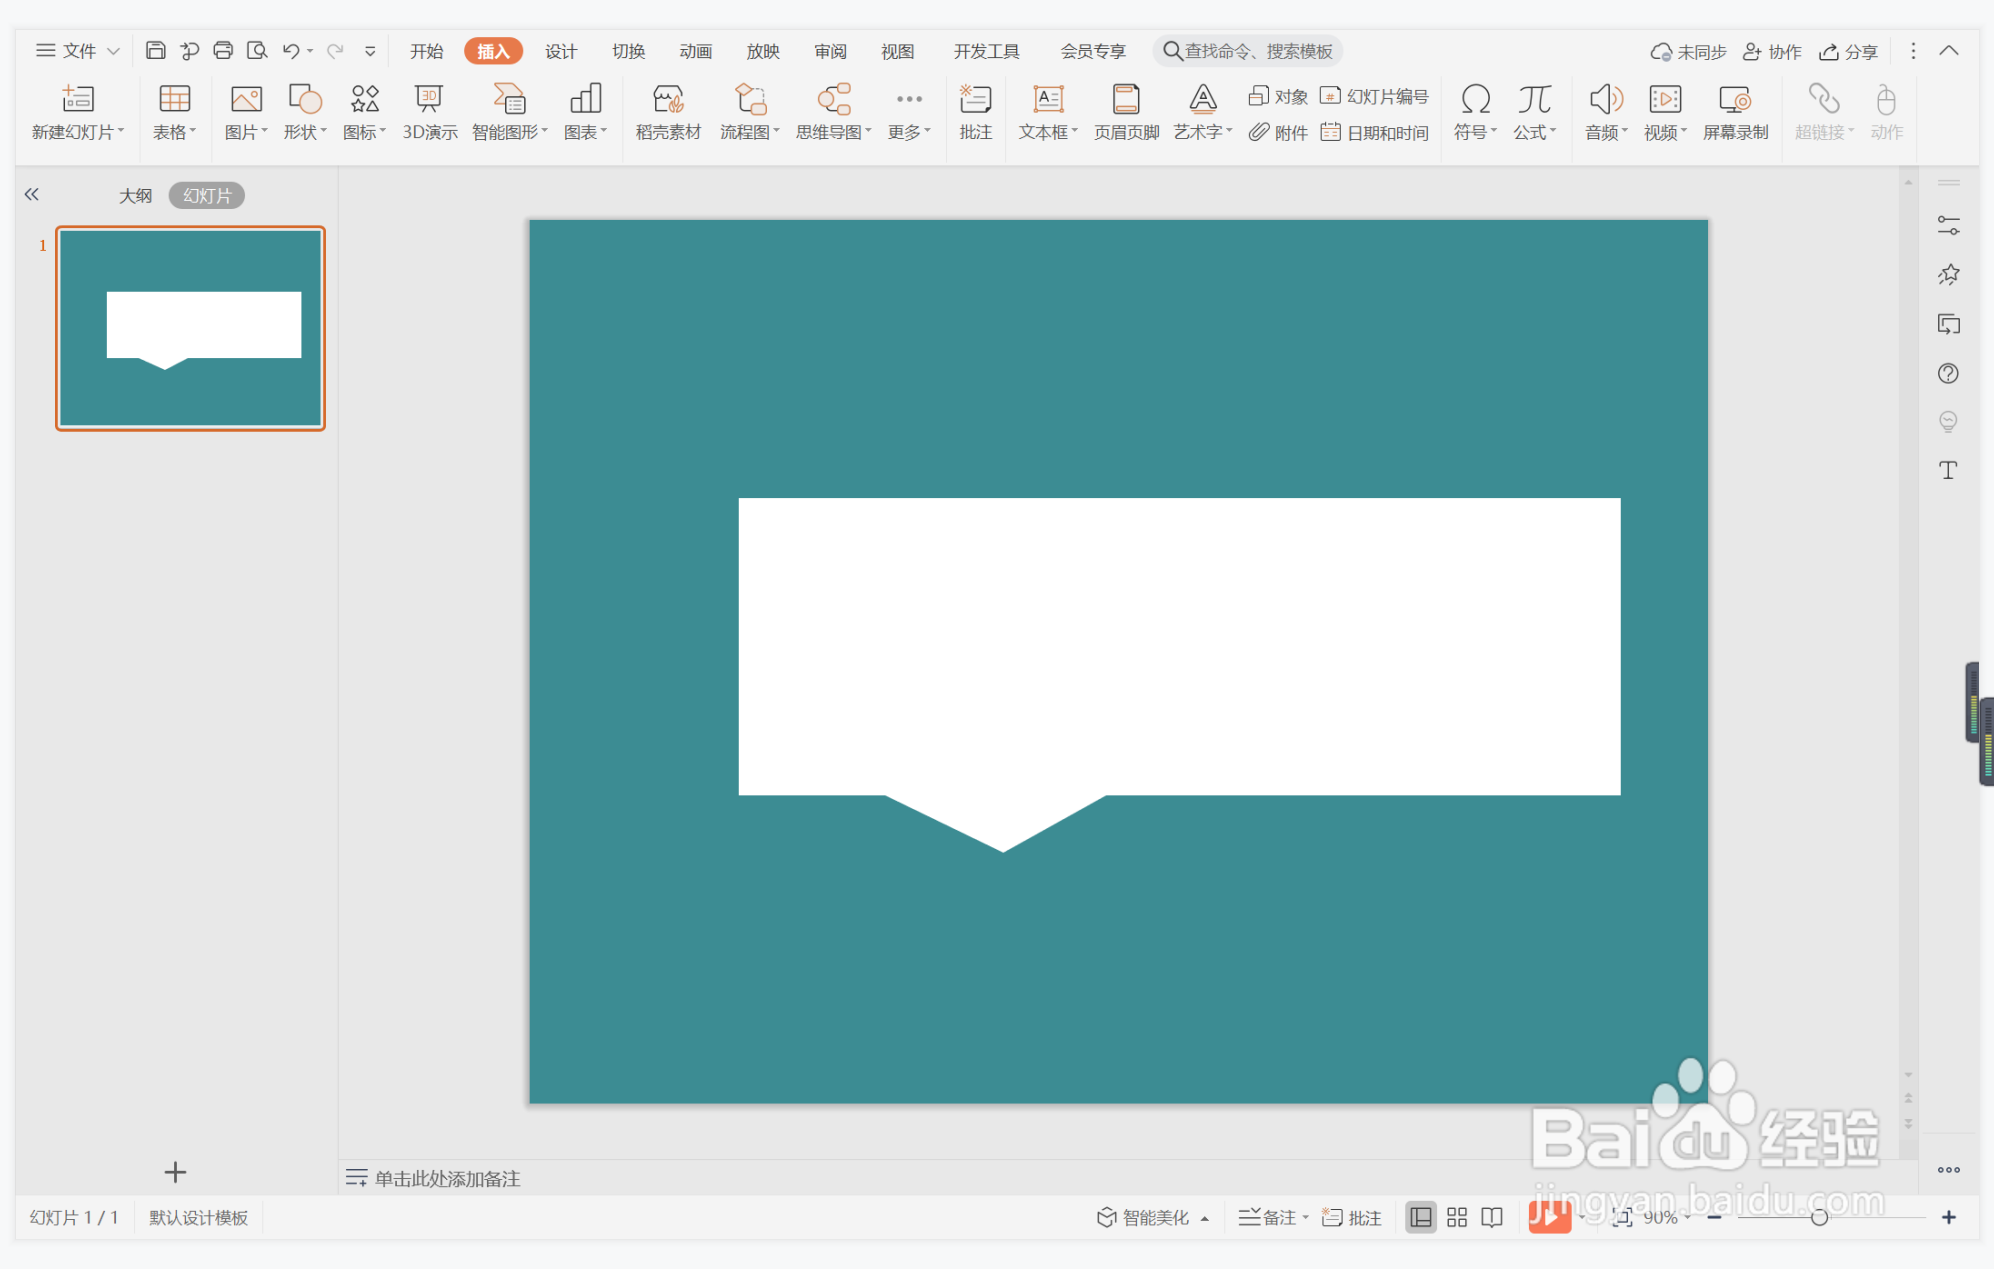Select slide 1 thumbnail in the panel

190,328
